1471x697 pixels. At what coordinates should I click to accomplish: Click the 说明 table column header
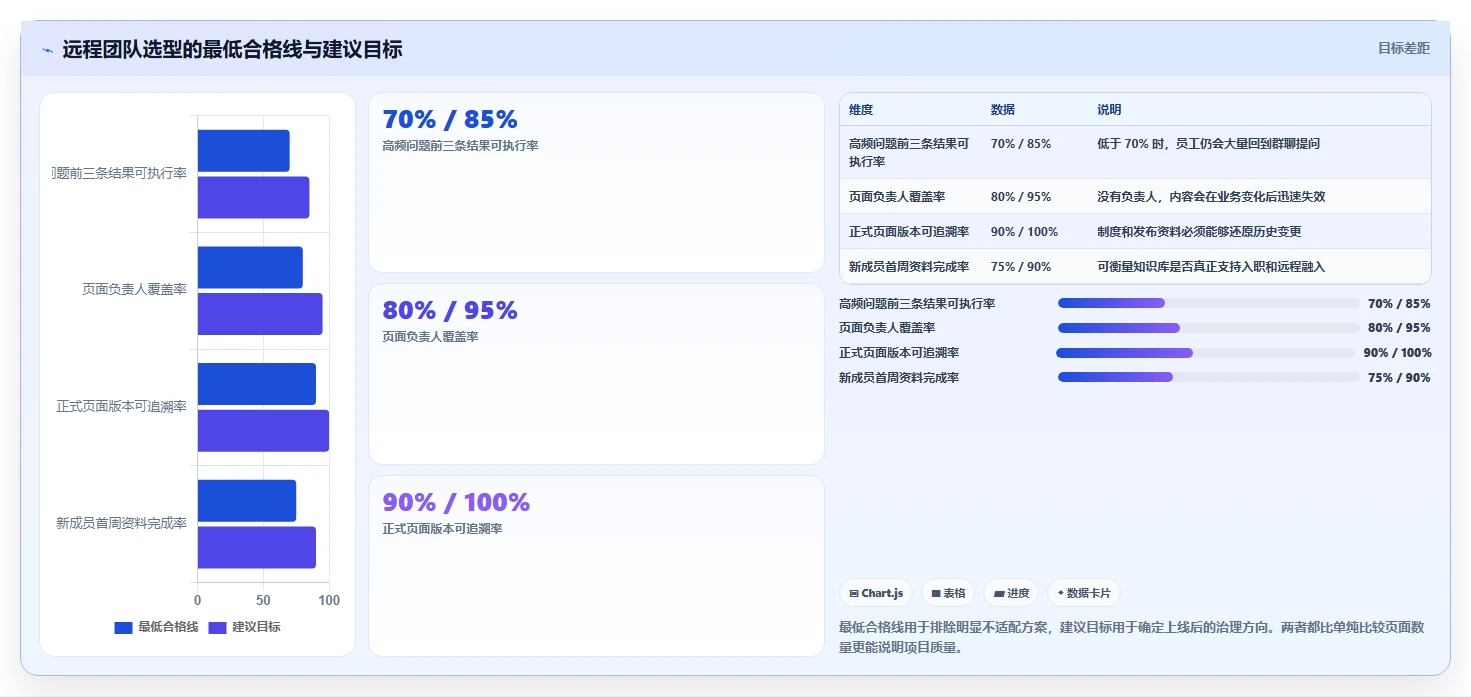(1109, 110)
